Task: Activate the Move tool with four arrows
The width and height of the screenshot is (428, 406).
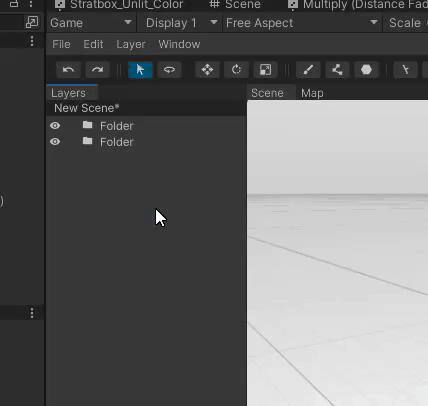Action: tap(207, 70)
